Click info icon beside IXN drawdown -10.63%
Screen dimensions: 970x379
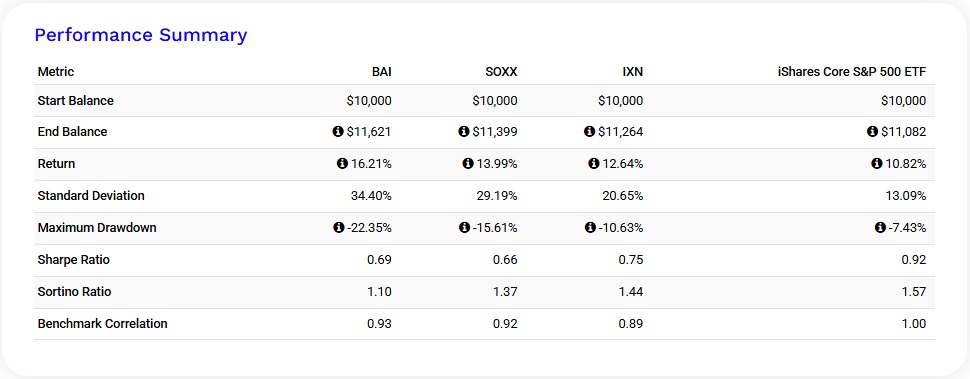point(590,228)
